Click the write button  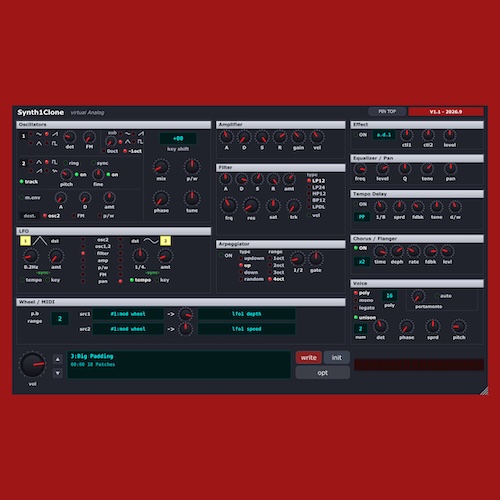(x=309, y=358)
